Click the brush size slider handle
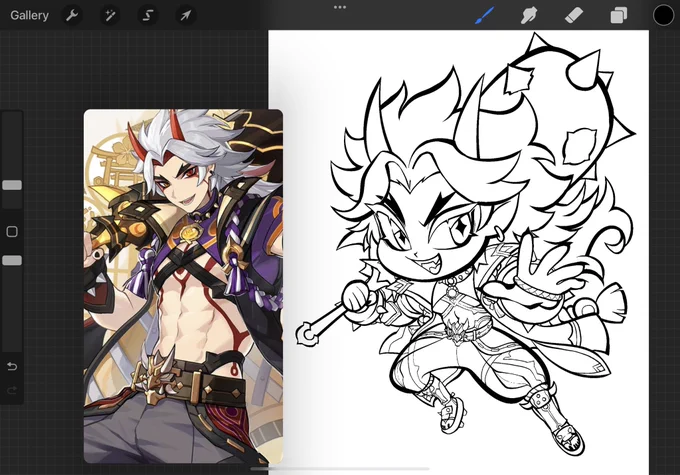 coord(12,185)
